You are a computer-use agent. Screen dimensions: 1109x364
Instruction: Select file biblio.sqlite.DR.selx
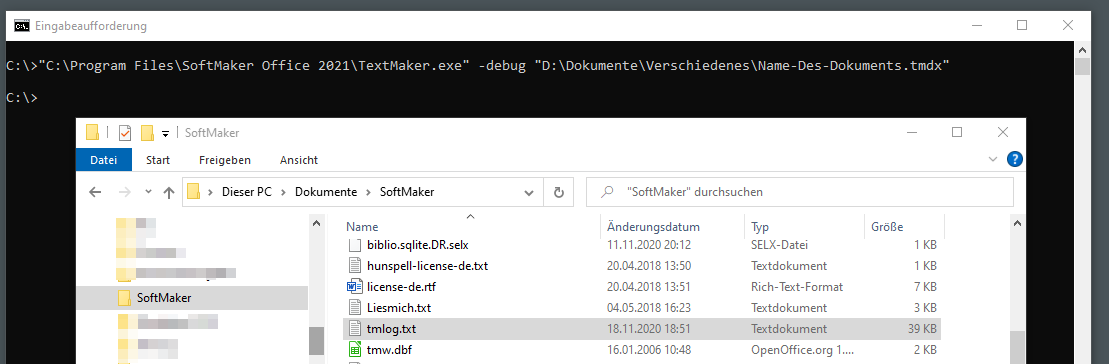click(418, 245)
